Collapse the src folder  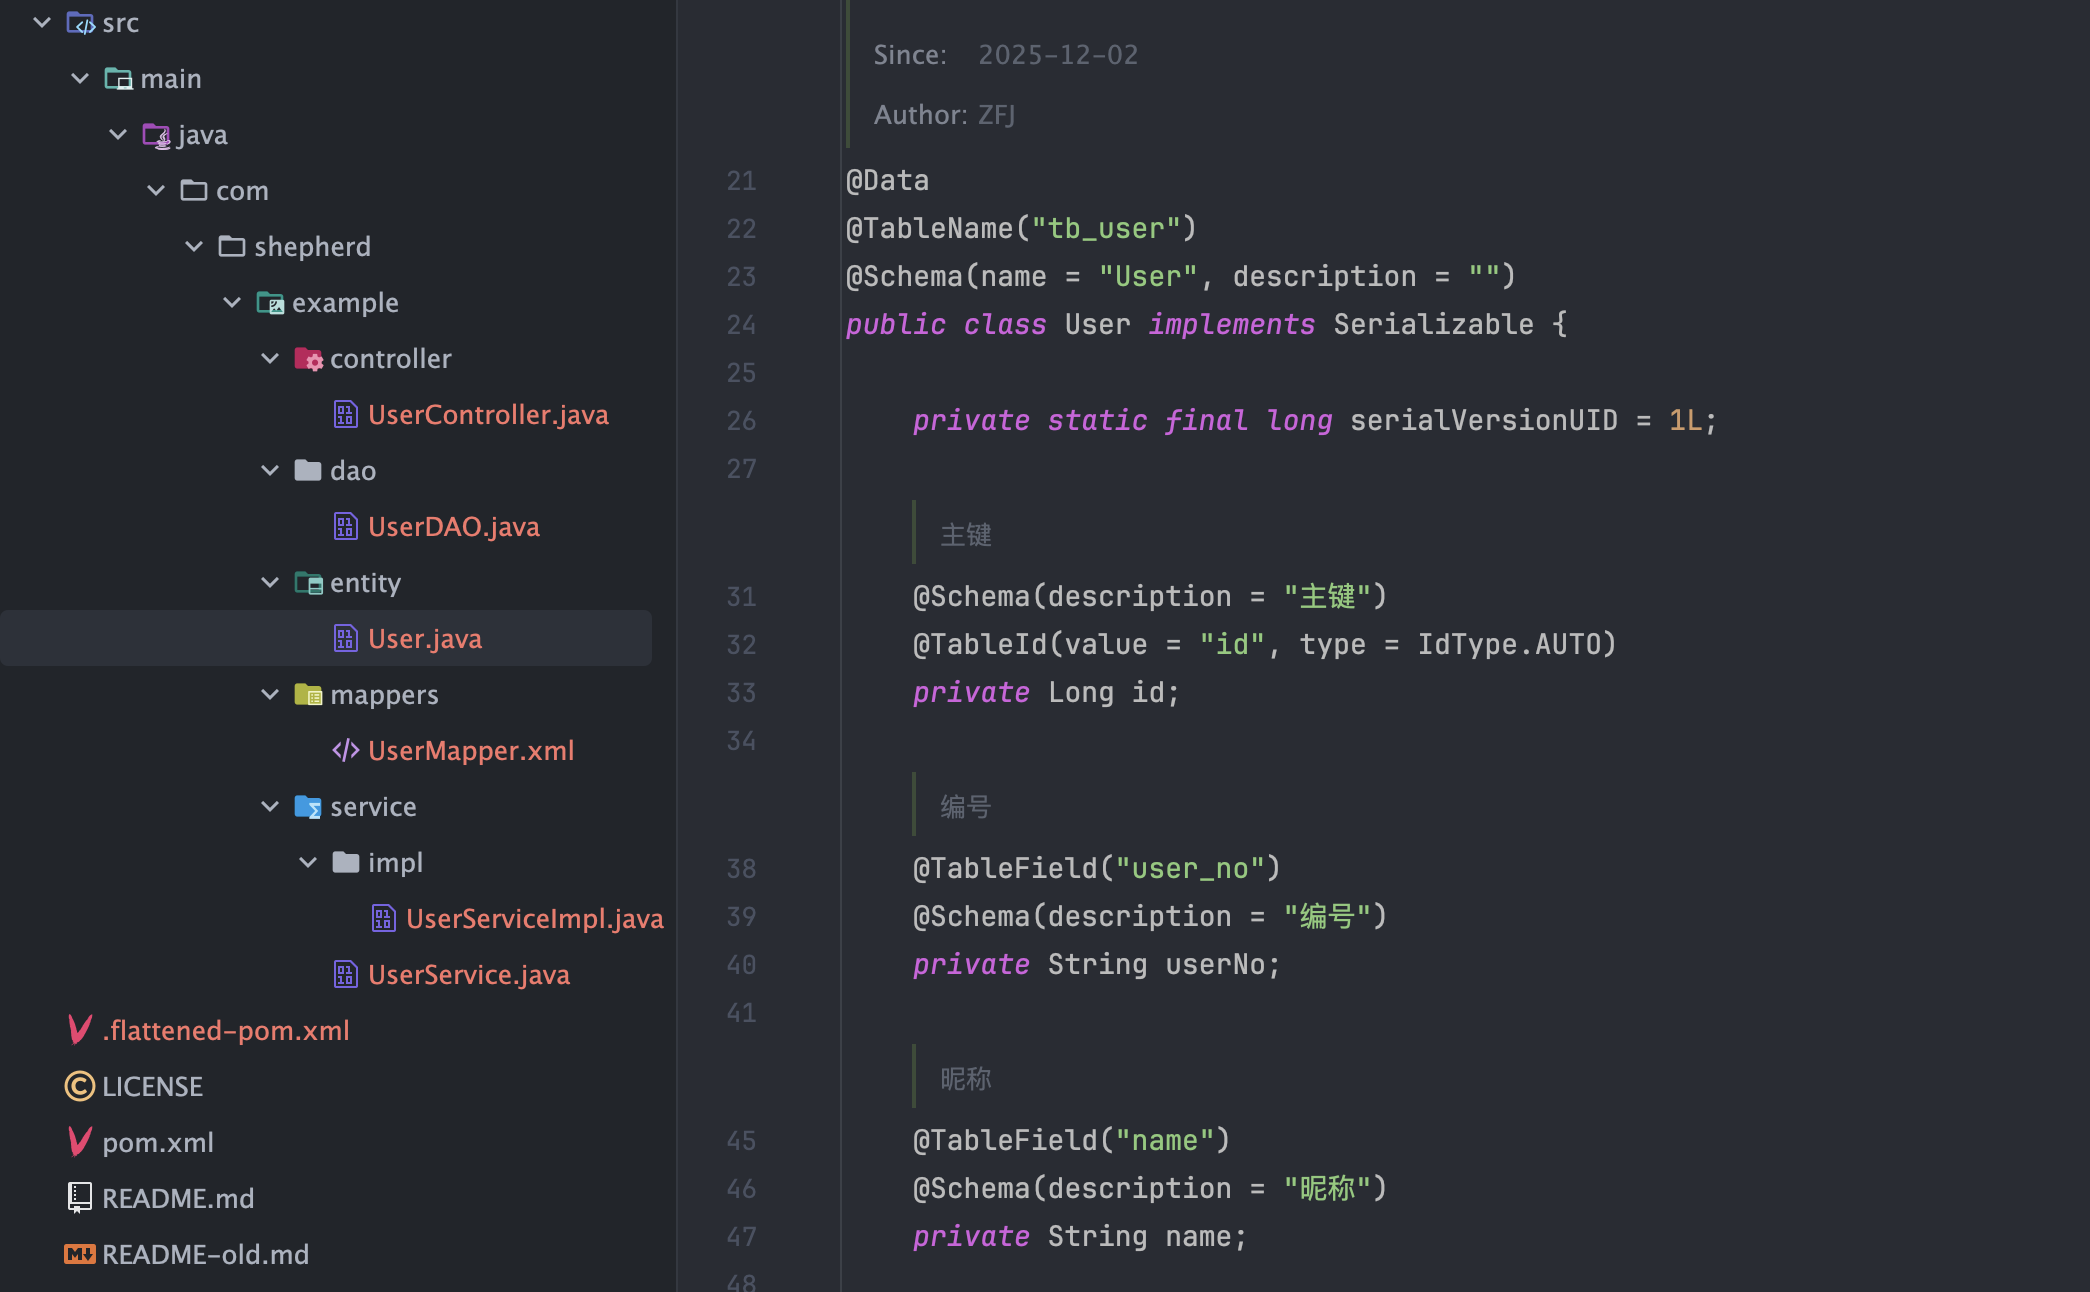(x=42, y=23)
